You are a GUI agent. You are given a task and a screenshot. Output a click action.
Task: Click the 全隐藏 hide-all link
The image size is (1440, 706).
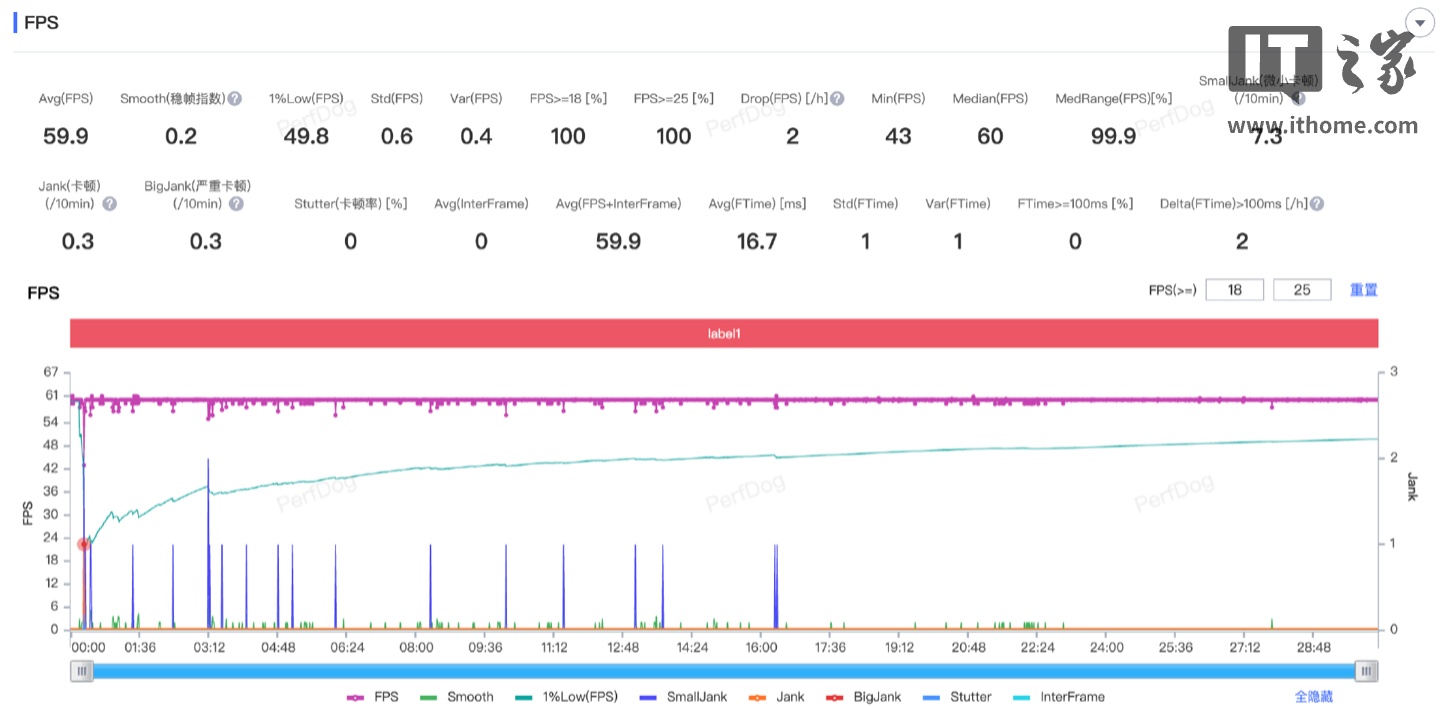pyautogui.click(x=1313, y=697)
